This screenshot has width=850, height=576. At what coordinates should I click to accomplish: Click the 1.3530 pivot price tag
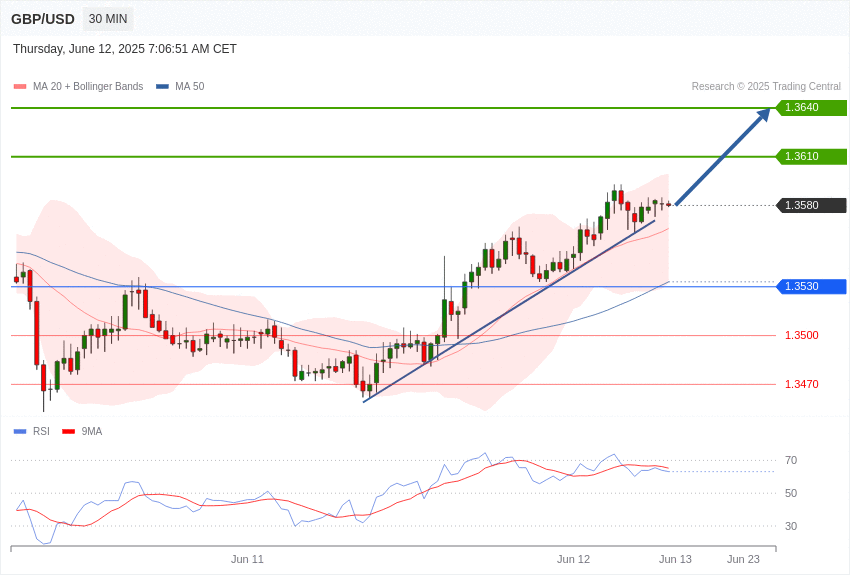[812, 286]
